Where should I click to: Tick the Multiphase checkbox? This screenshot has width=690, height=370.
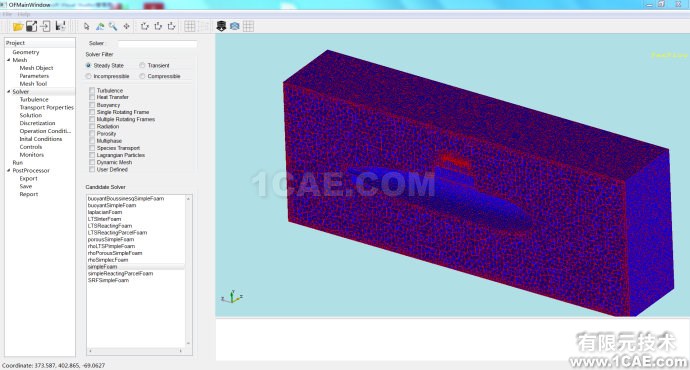pos(92,141)
